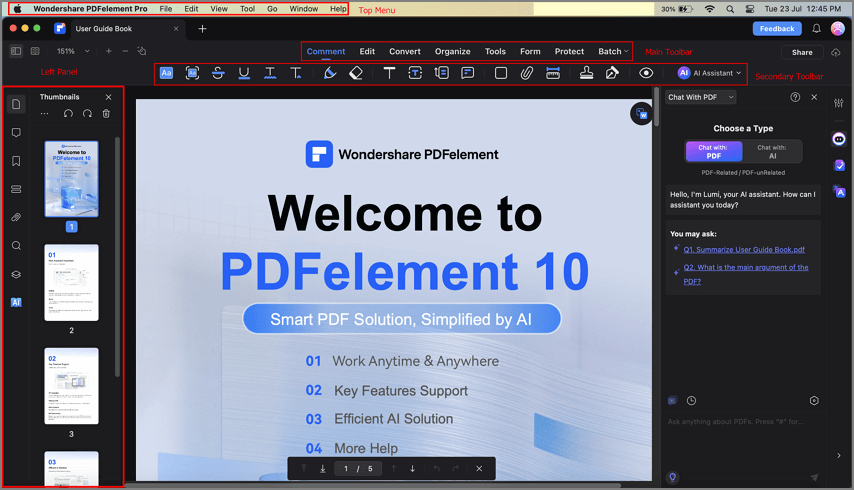The width and height of the screenshot is (854, 490).
Task: Select the Text Box tool
Action: 415,73
